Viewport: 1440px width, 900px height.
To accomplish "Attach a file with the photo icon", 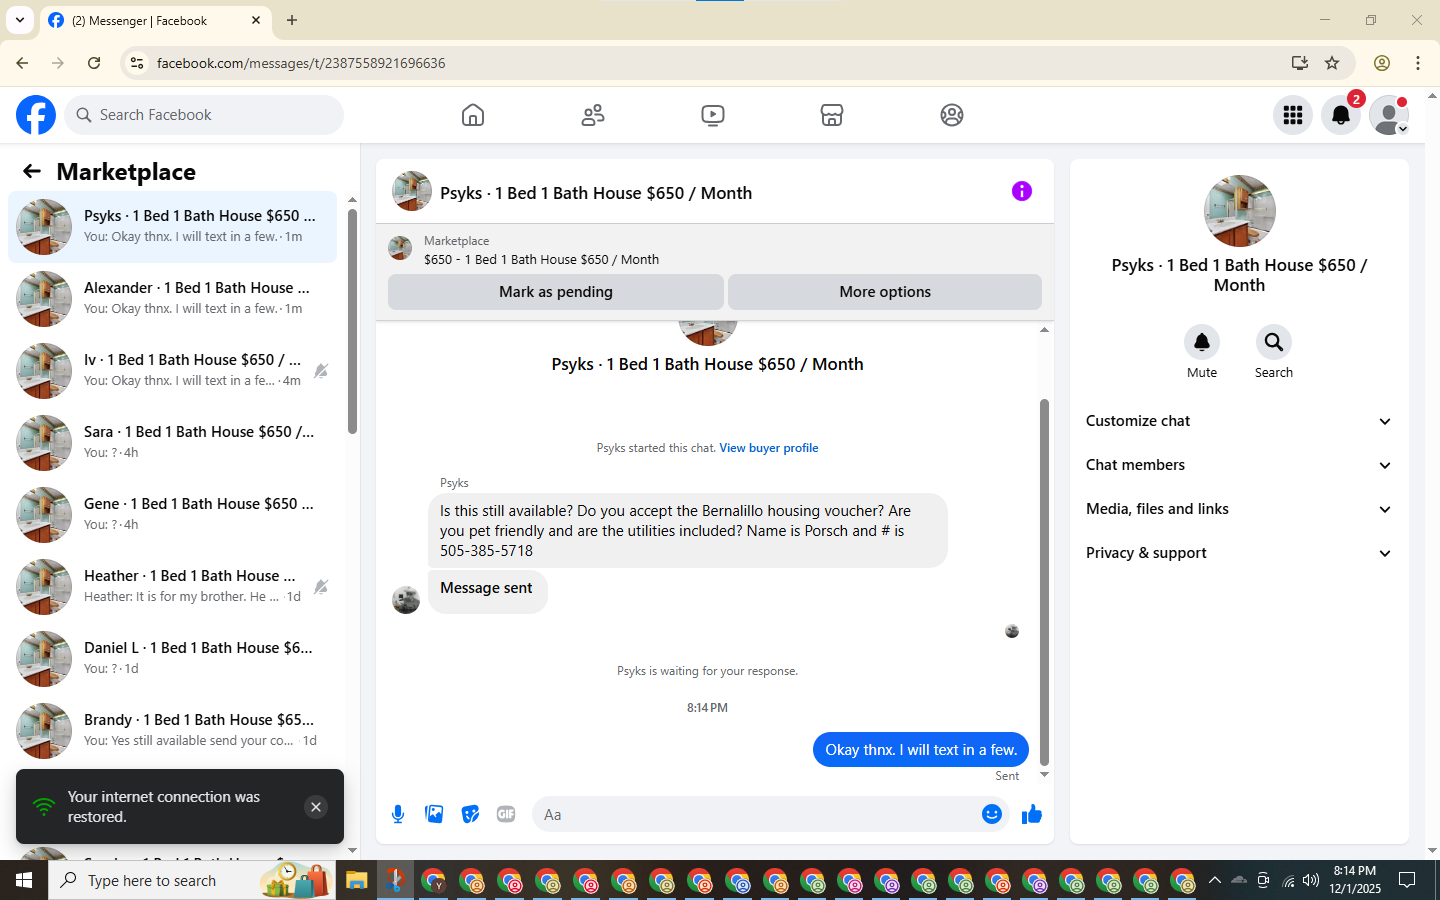I will click(x=434, y=814).
